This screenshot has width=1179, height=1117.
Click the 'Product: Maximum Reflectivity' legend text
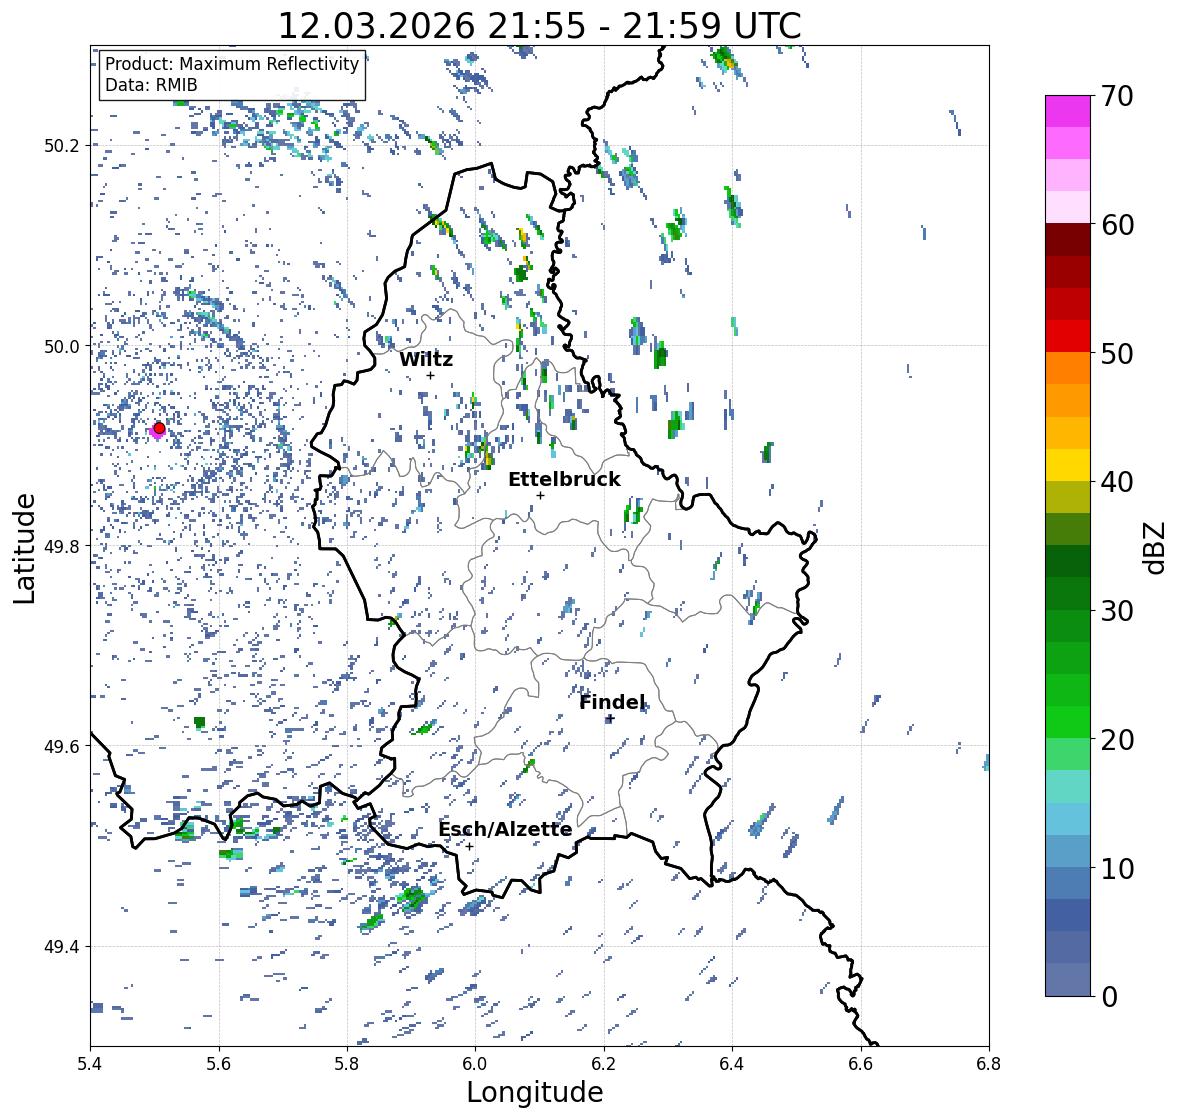tap(232, 64)
